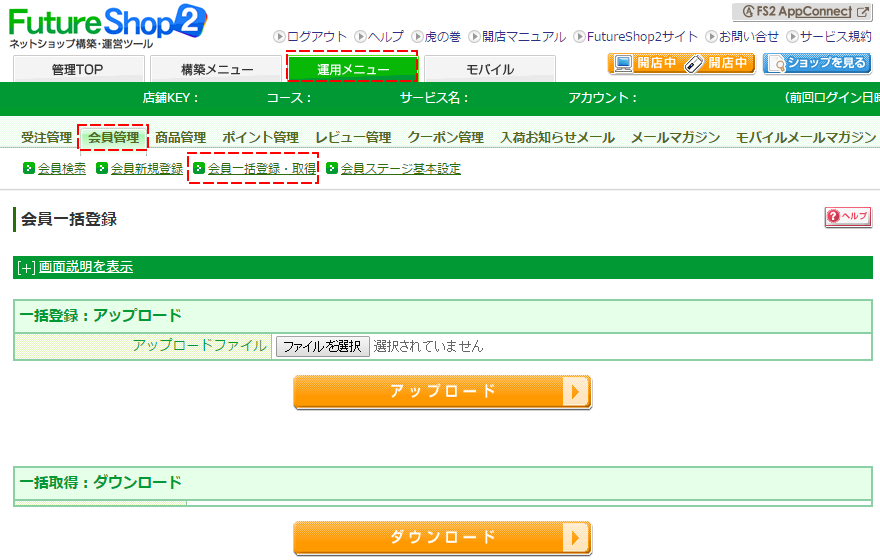
Task: Click green arrow icon beside 会員ステージ基本設定
Action: click(332, 168)
